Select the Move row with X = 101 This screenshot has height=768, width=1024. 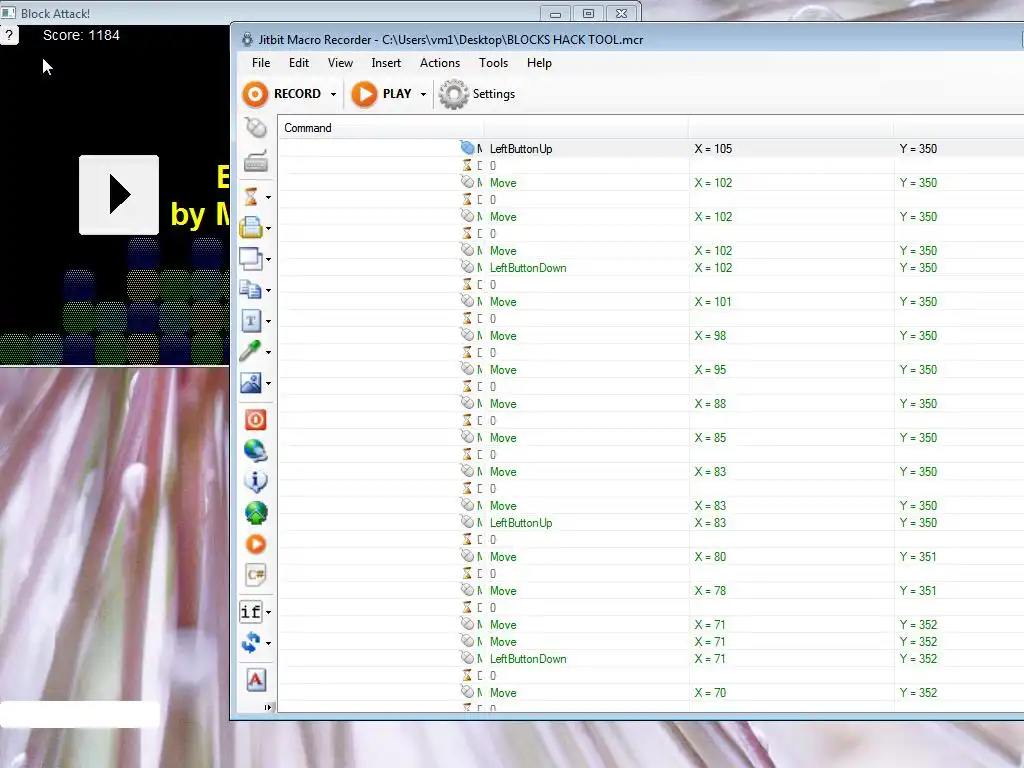[650, 302]
